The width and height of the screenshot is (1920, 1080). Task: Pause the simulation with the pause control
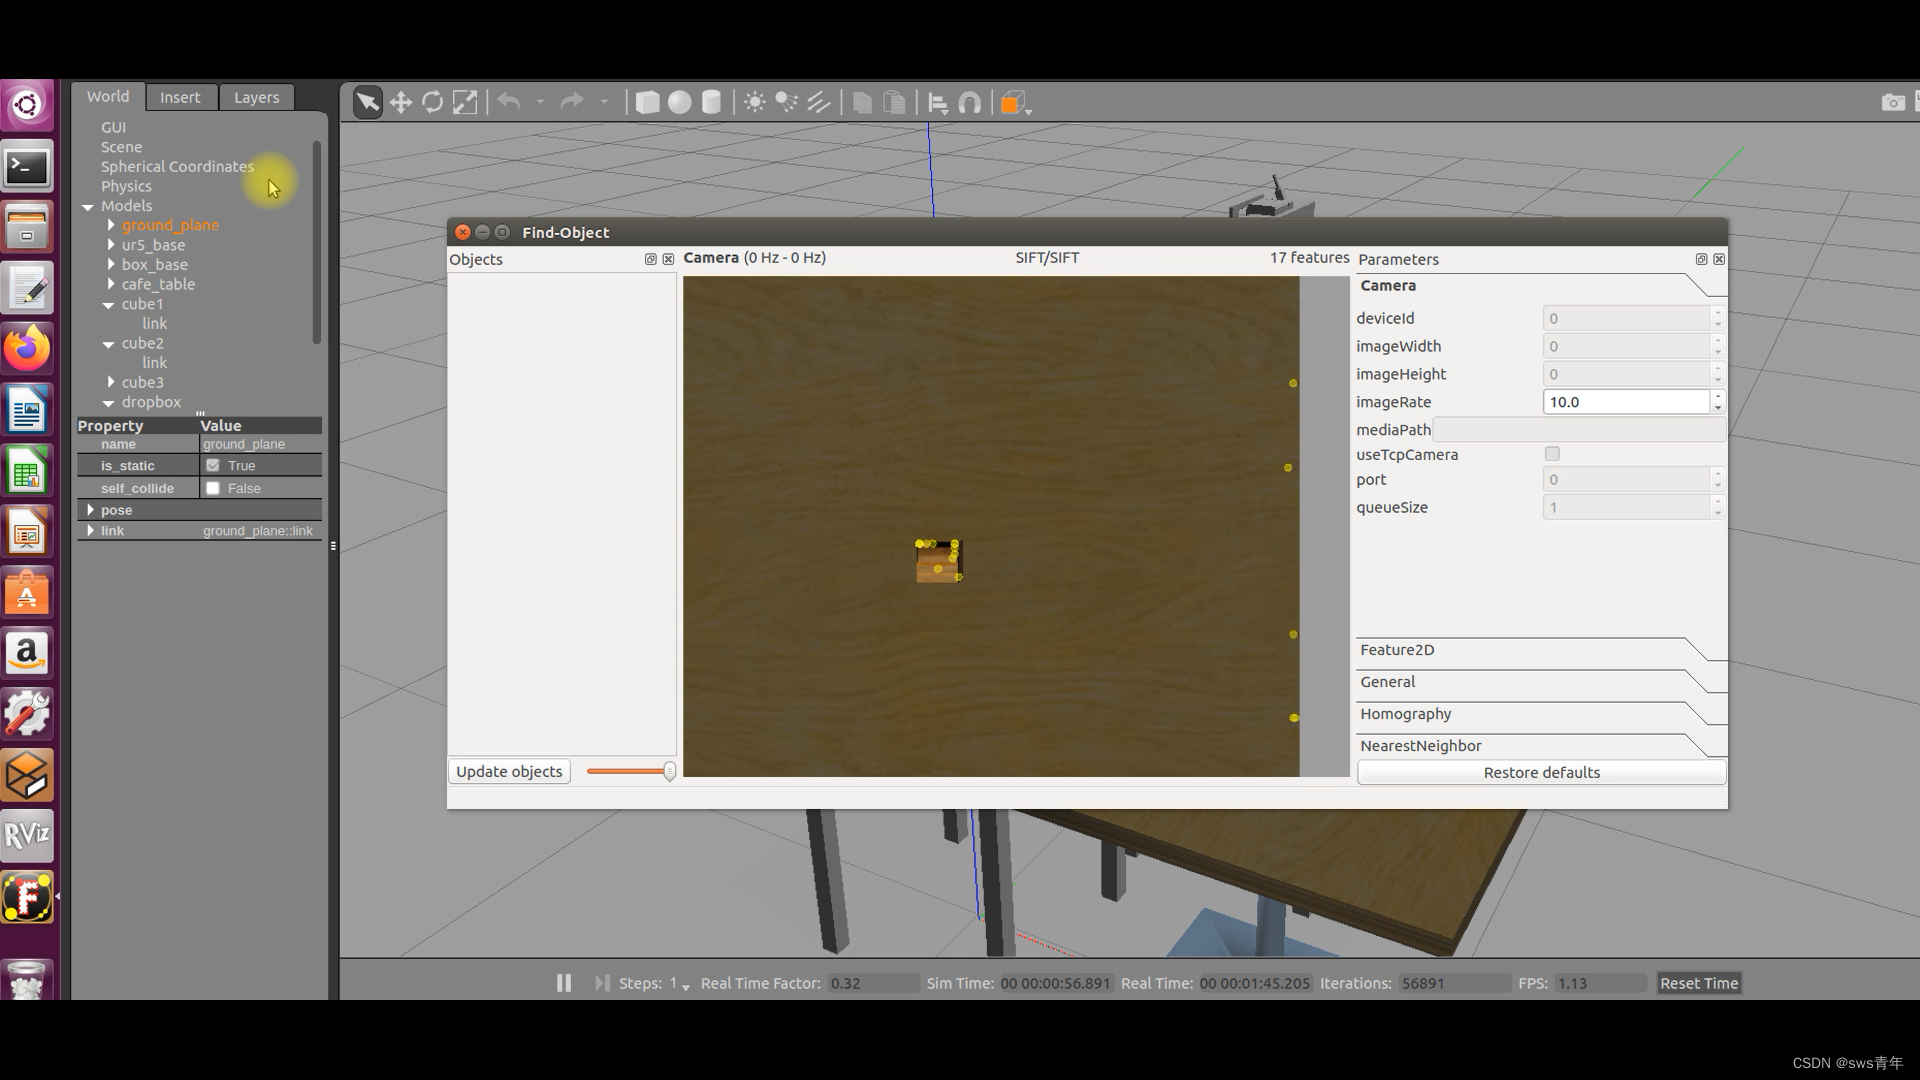(563, 983)
